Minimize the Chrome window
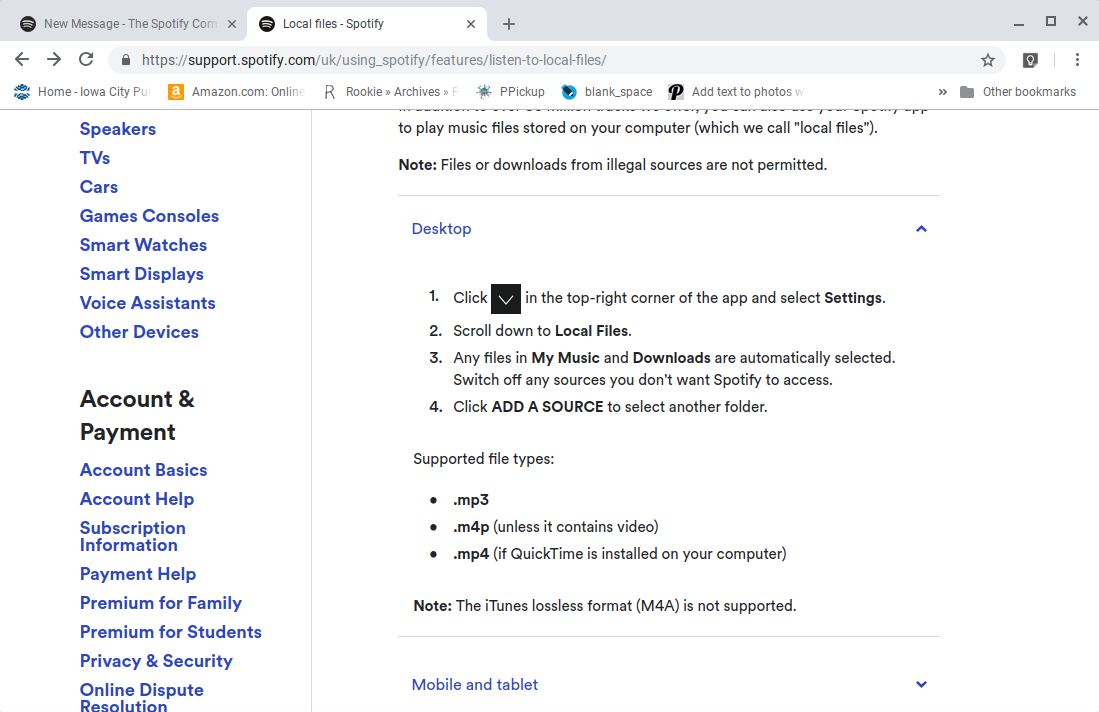Screen dimensions: 1099x712 [x=1019, y=23]
